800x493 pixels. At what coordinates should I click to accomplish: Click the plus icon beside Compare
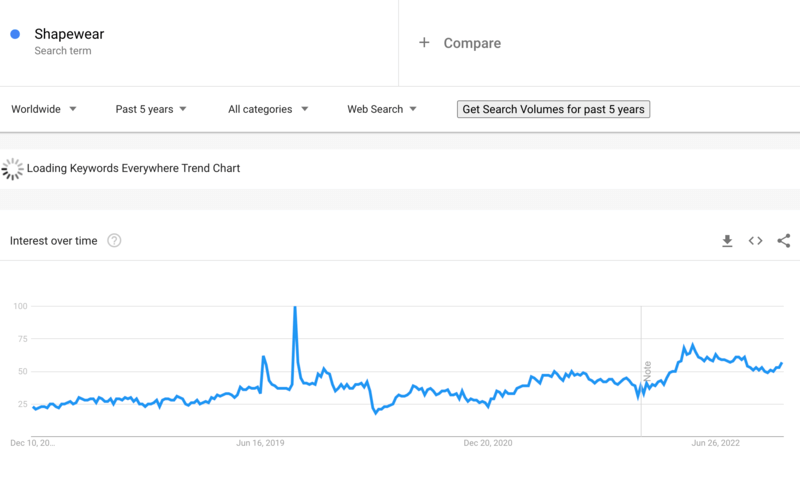coord(424,43)
